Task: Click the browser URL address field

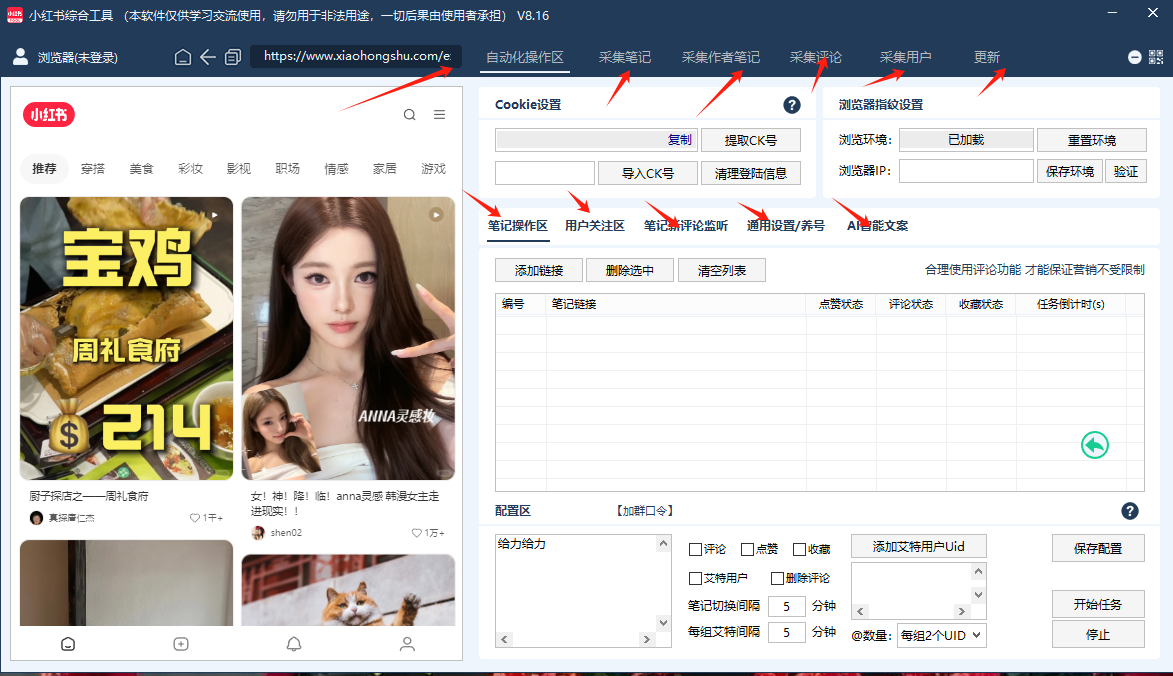Action: (356, 56)
